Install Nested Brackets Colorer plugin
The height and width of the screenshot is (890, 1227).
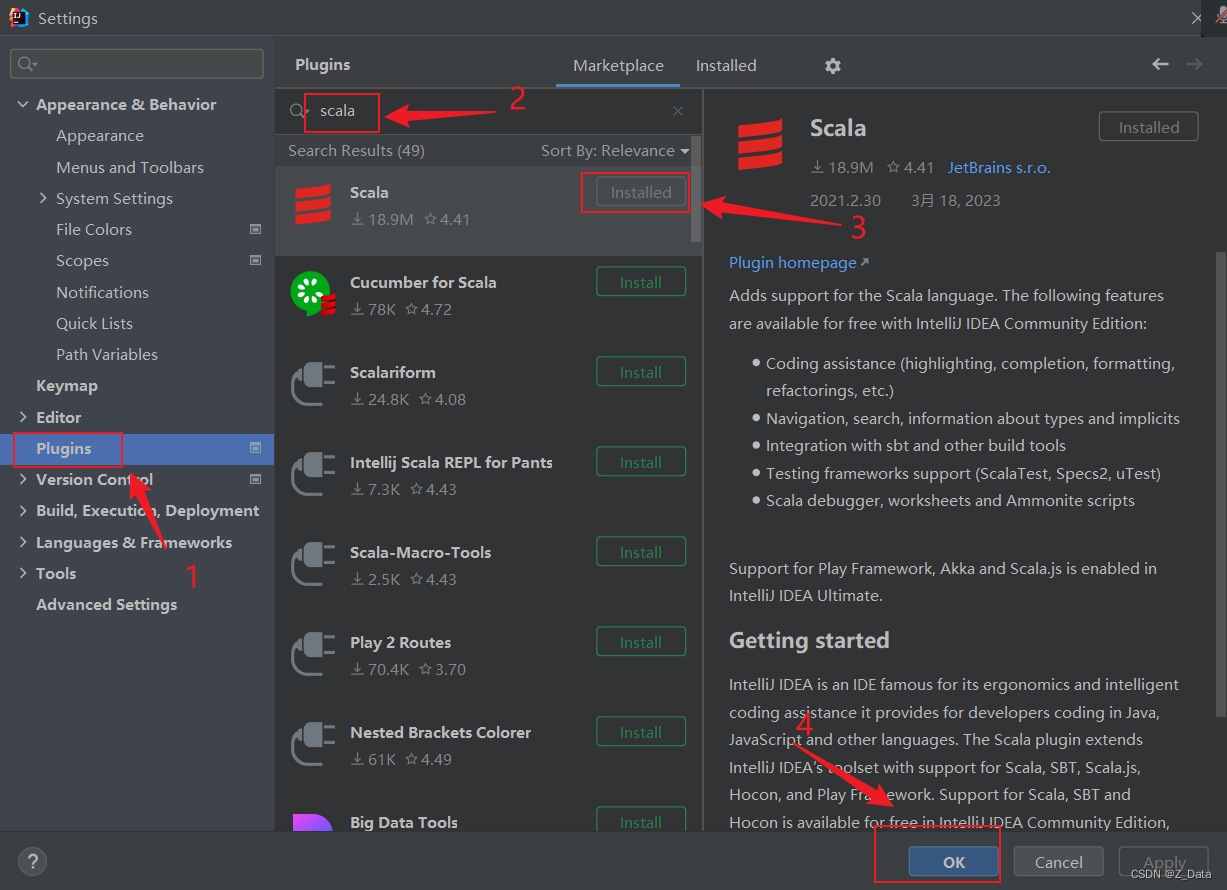pyautogui.click(x=641, y=732)
